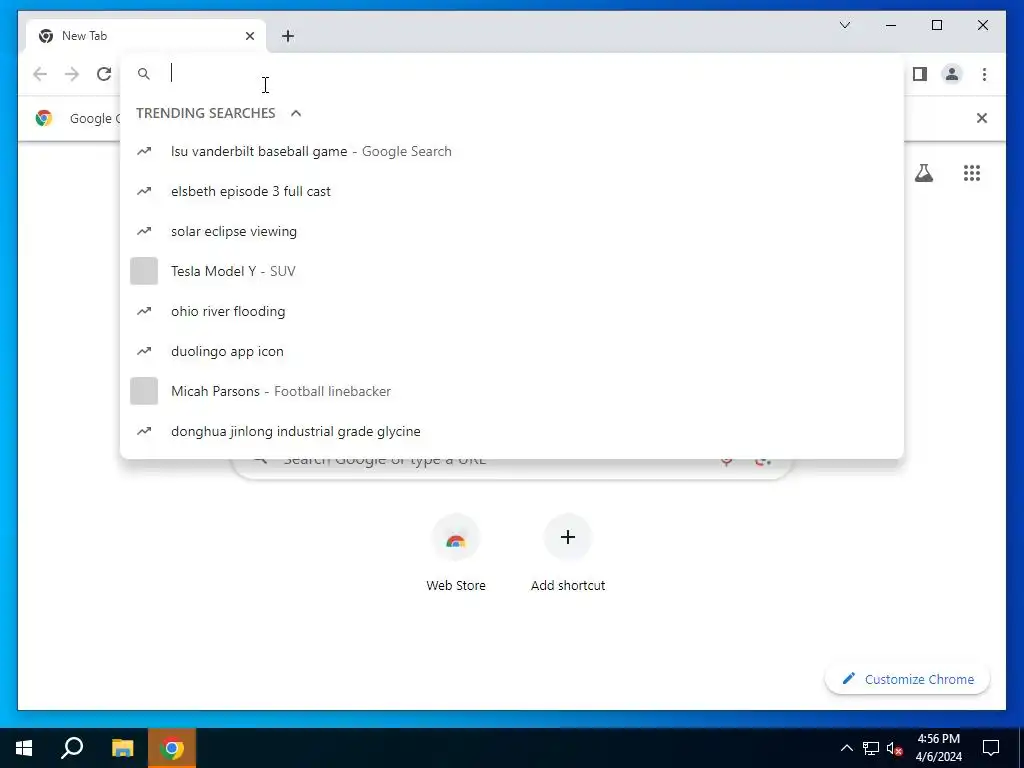This screenshot has width=1024, height=768.
Task: Select lsu vanderbilt baseball game suggestion
Action: tap(512, 152)
